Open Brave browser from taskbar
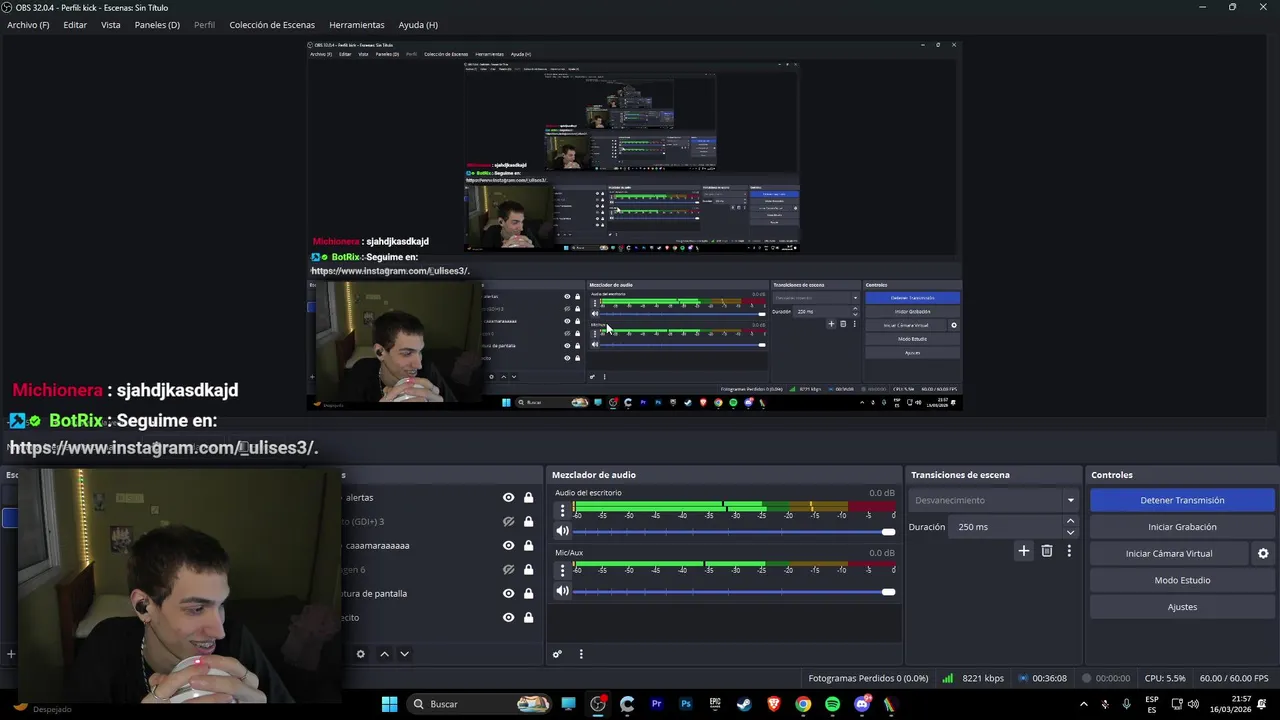Screen dimensions: 1280x720 pos(774,704)
